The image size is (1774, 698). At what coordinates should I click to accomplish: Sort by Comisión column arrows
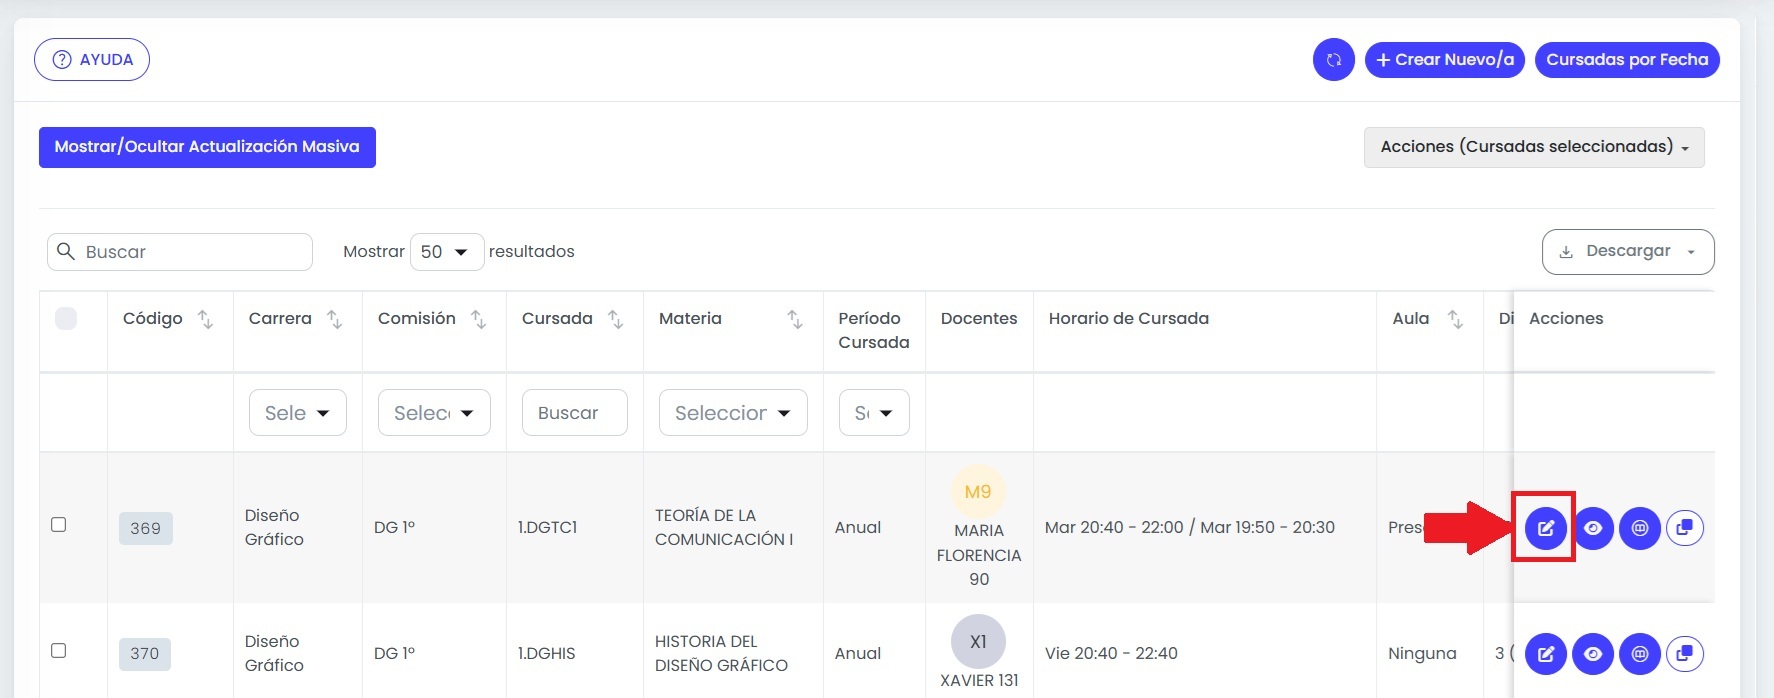coord(478,319)
